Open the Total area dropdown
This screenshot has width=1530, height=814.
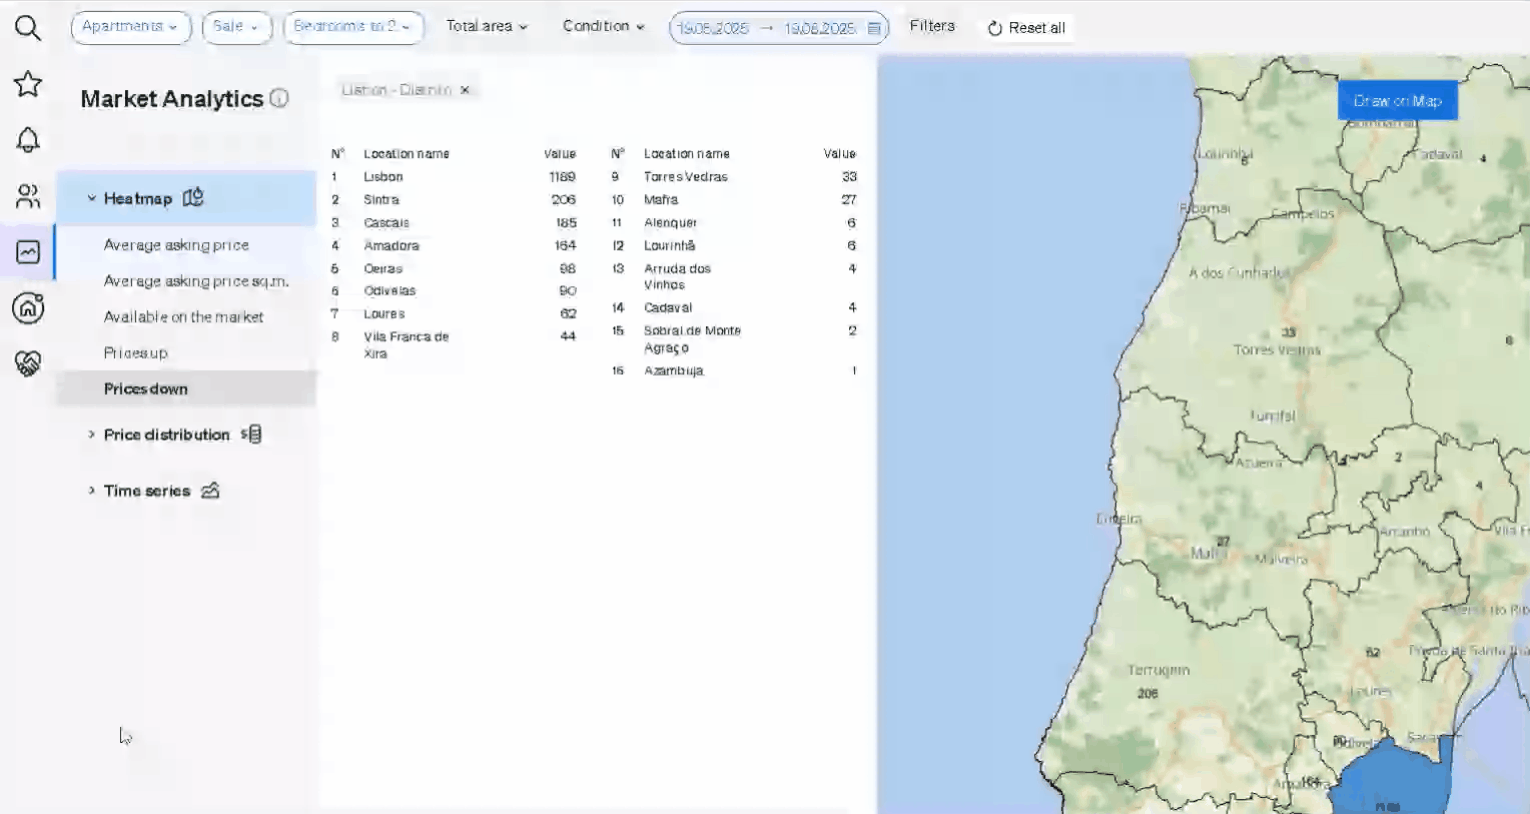[x=486, y=27]
